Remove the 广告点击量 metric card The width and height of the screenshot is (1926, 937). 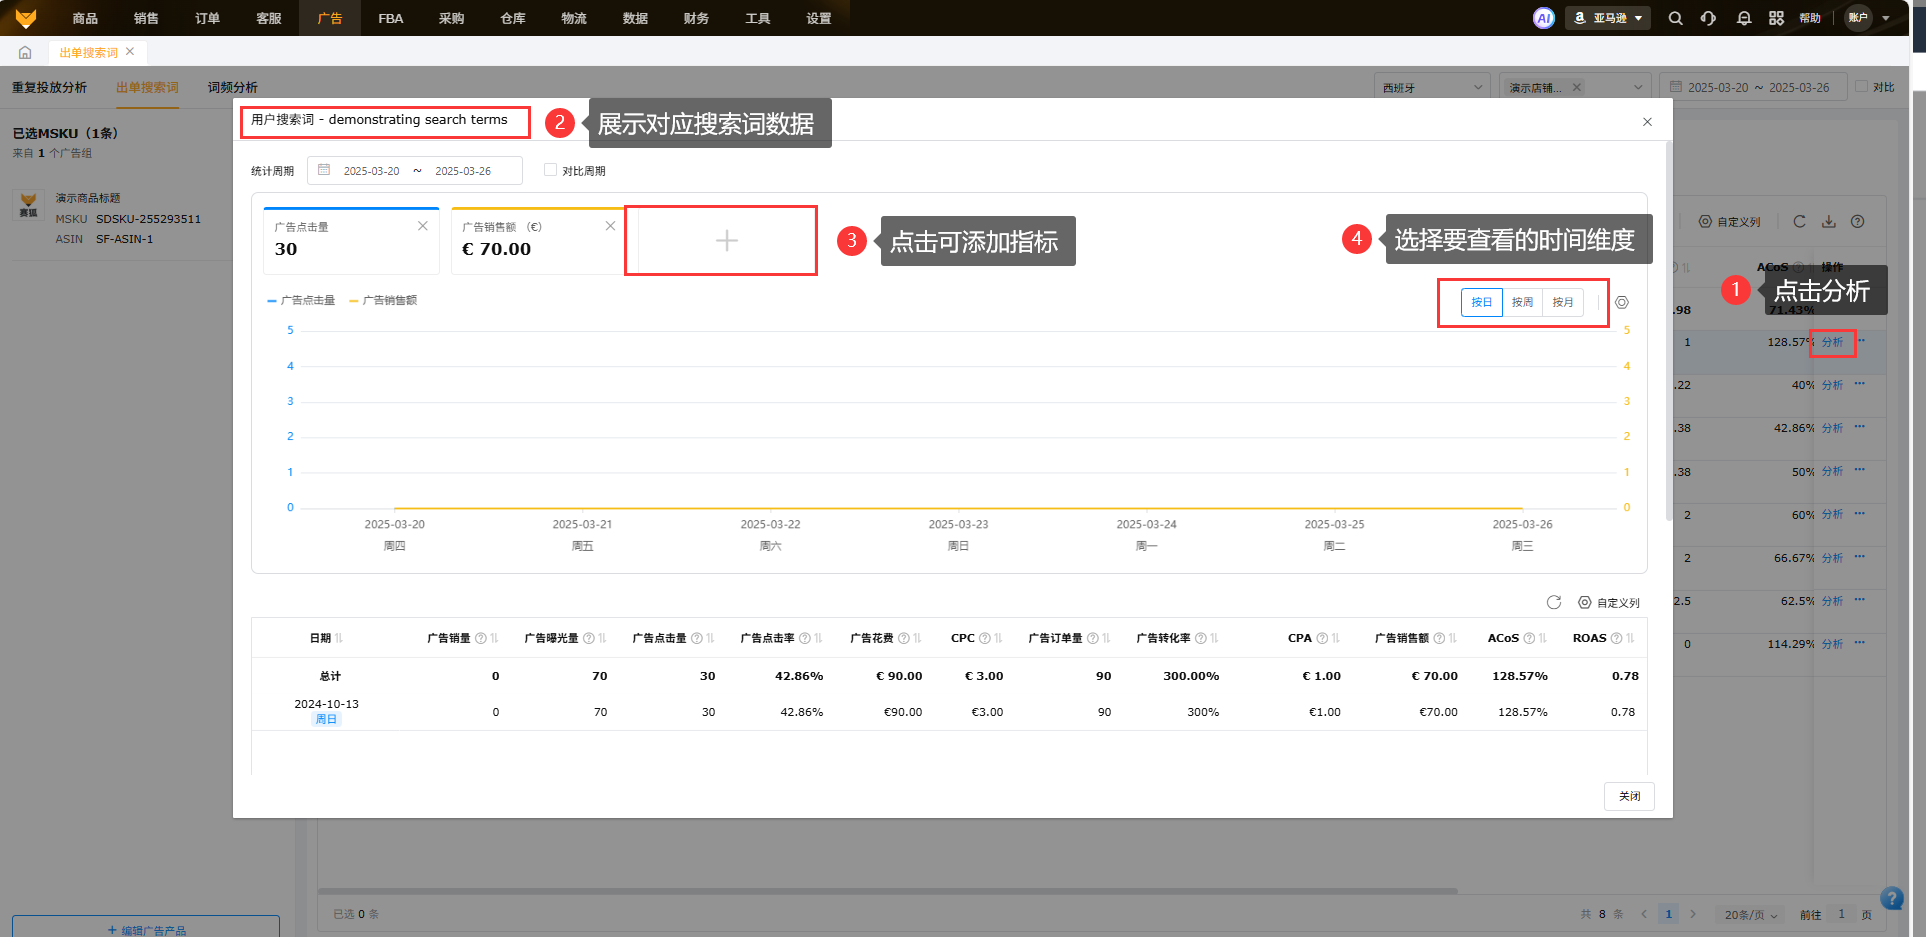coord(423,226)
